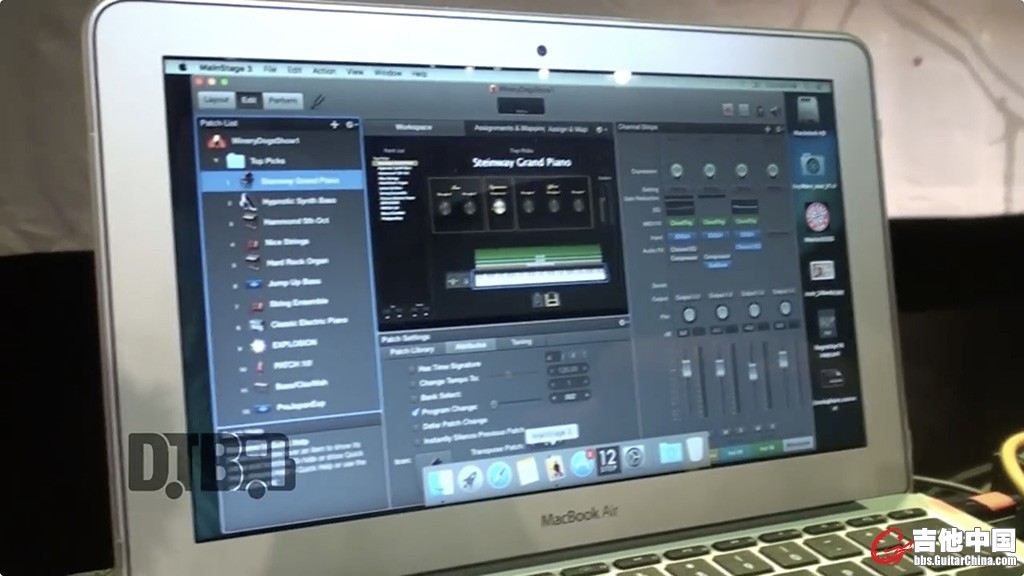Open the Channel Strips gear menu
Screen dimensions: 1024x576
click(x=778, y=130)
